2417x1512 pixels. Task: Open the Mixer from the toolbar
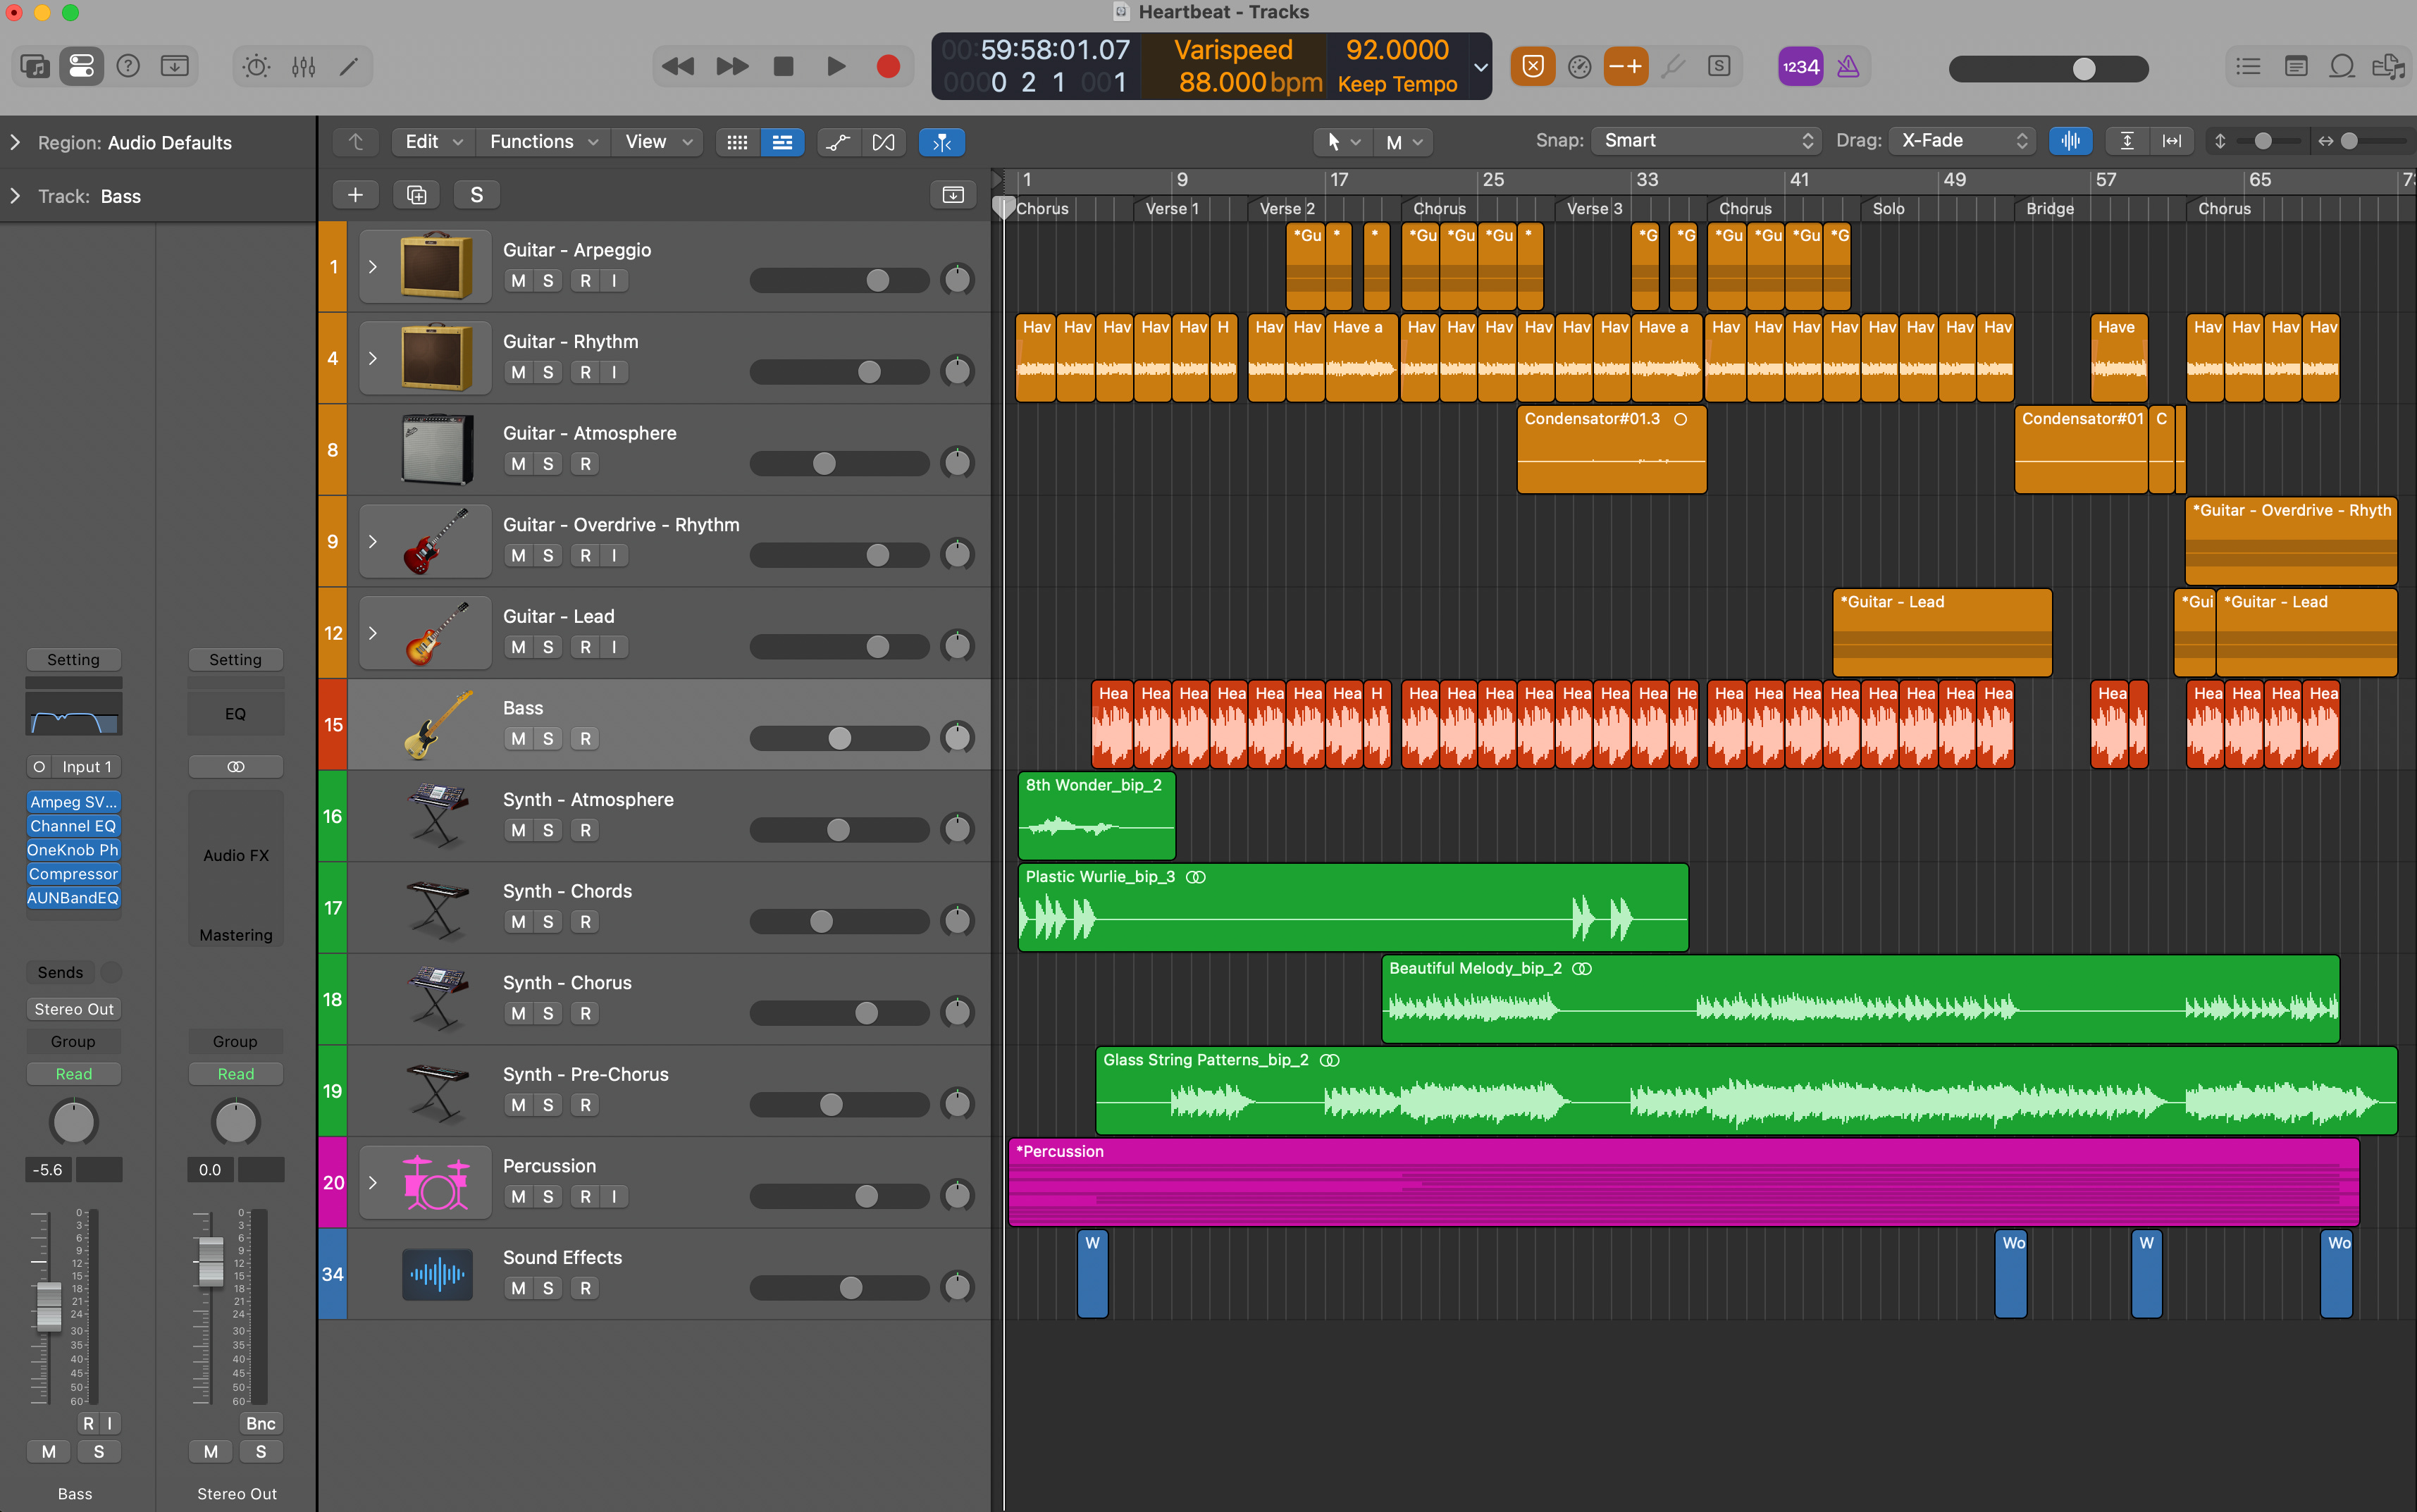click(303, 67)
